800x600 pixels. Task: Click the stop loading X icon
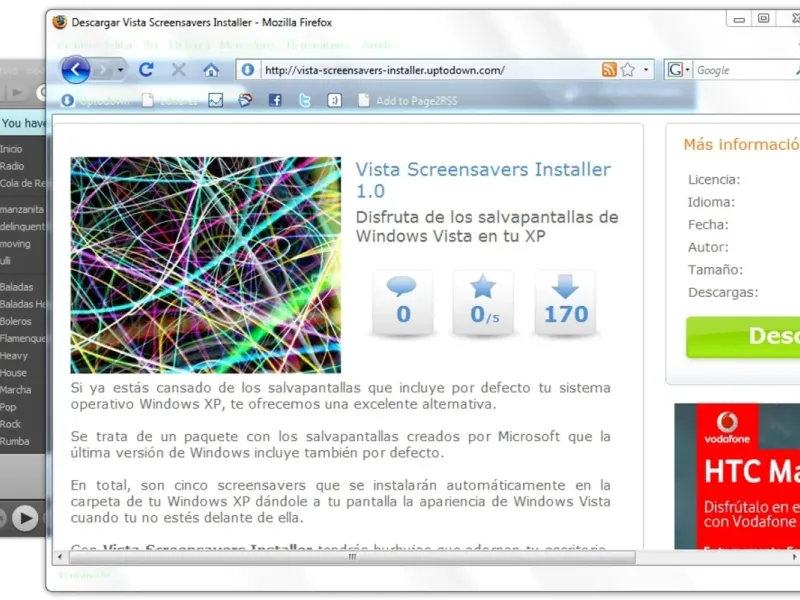click(179, 70)
